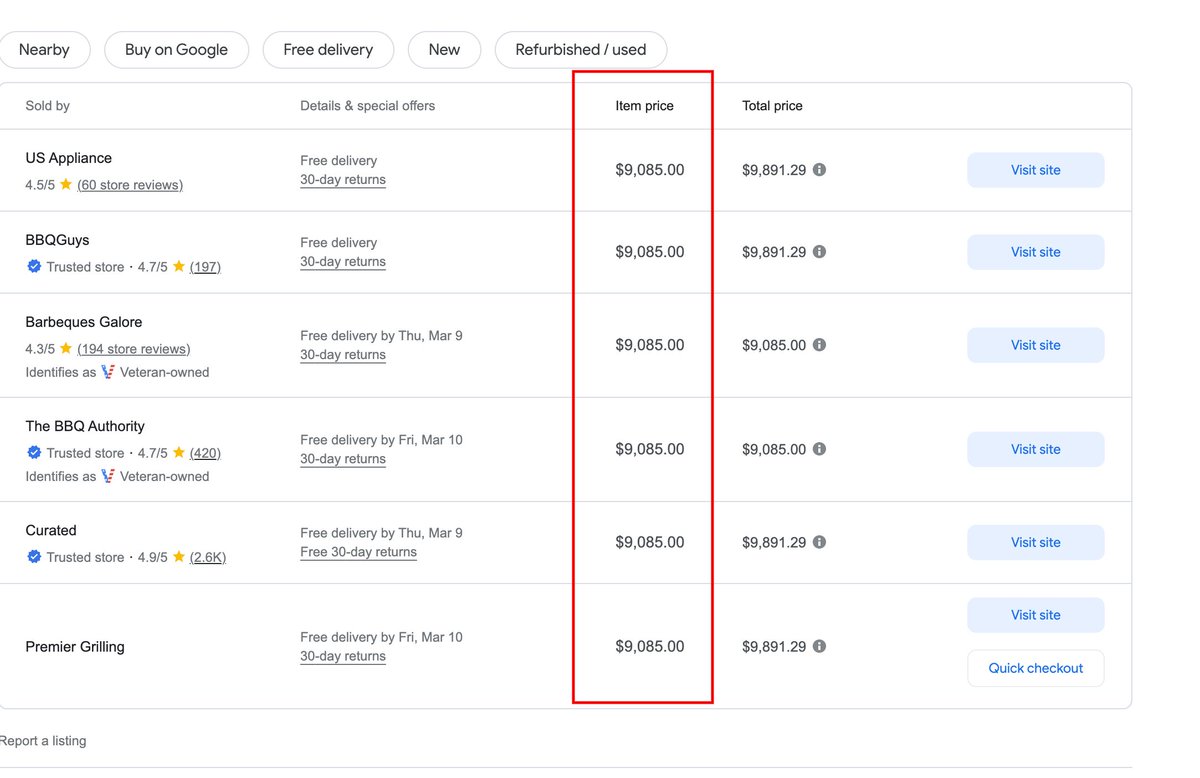The width and height of the screenshot is (1200, 778).
Task: Visit site for Barbeques Galore
Action: pos(1035,345)
